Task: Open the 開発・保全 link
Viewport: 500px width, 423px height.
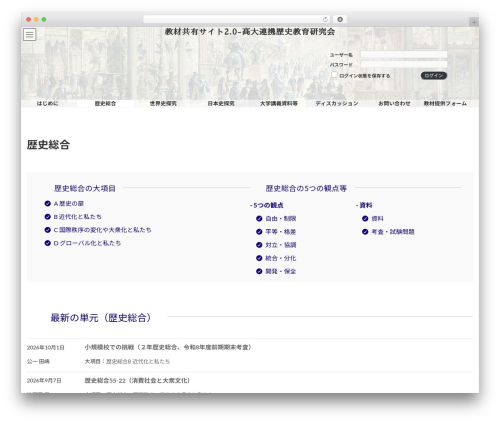Action: (281, 271)
